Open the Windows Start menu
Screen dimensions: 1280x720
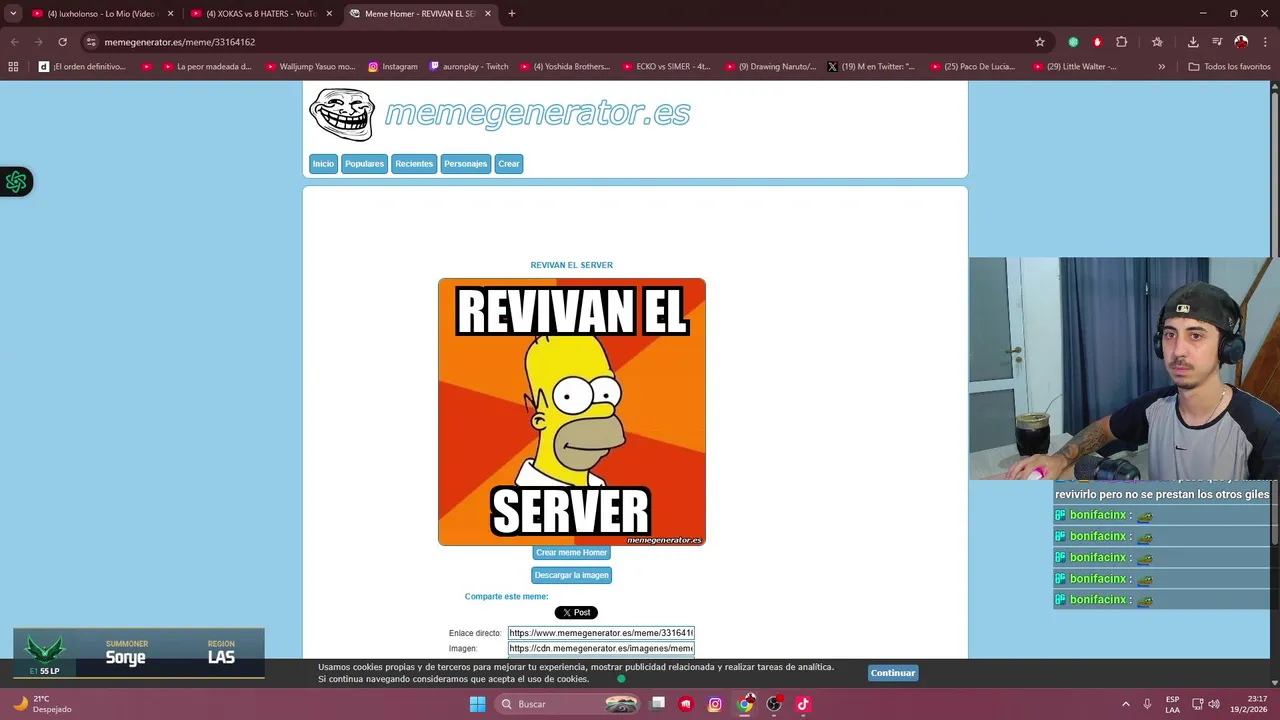point(477,704)
